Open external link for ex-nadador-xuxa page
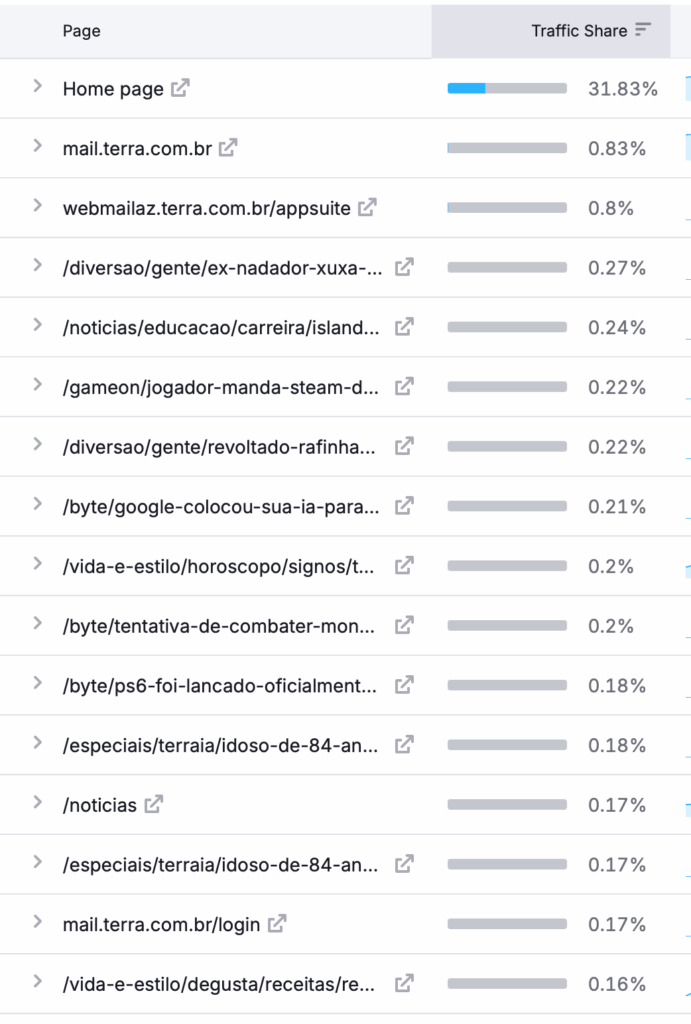 click(x=404, y=267)
